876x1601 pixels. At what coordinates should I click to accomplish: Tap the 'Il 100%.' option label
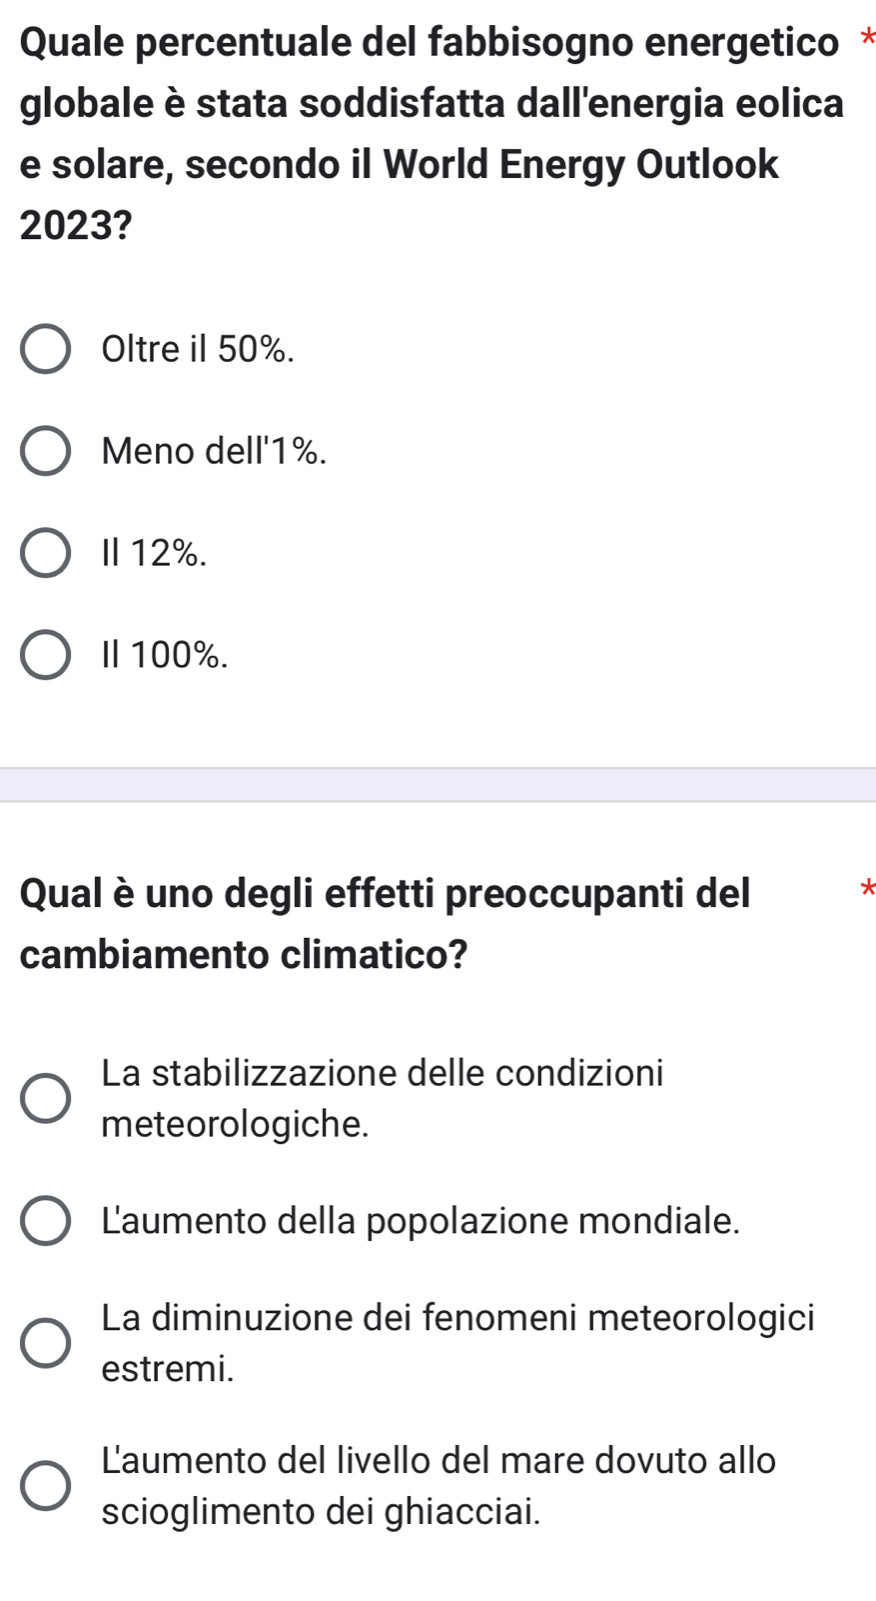165,655
